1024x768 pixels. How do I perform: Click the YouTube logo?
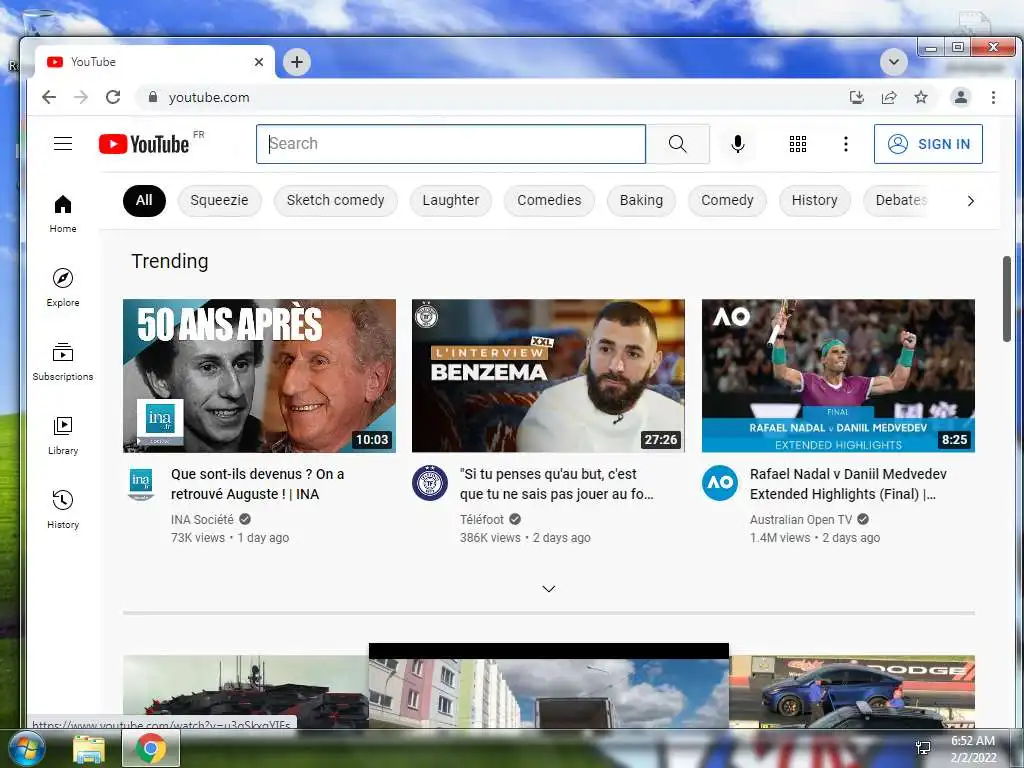pos(144,144)
